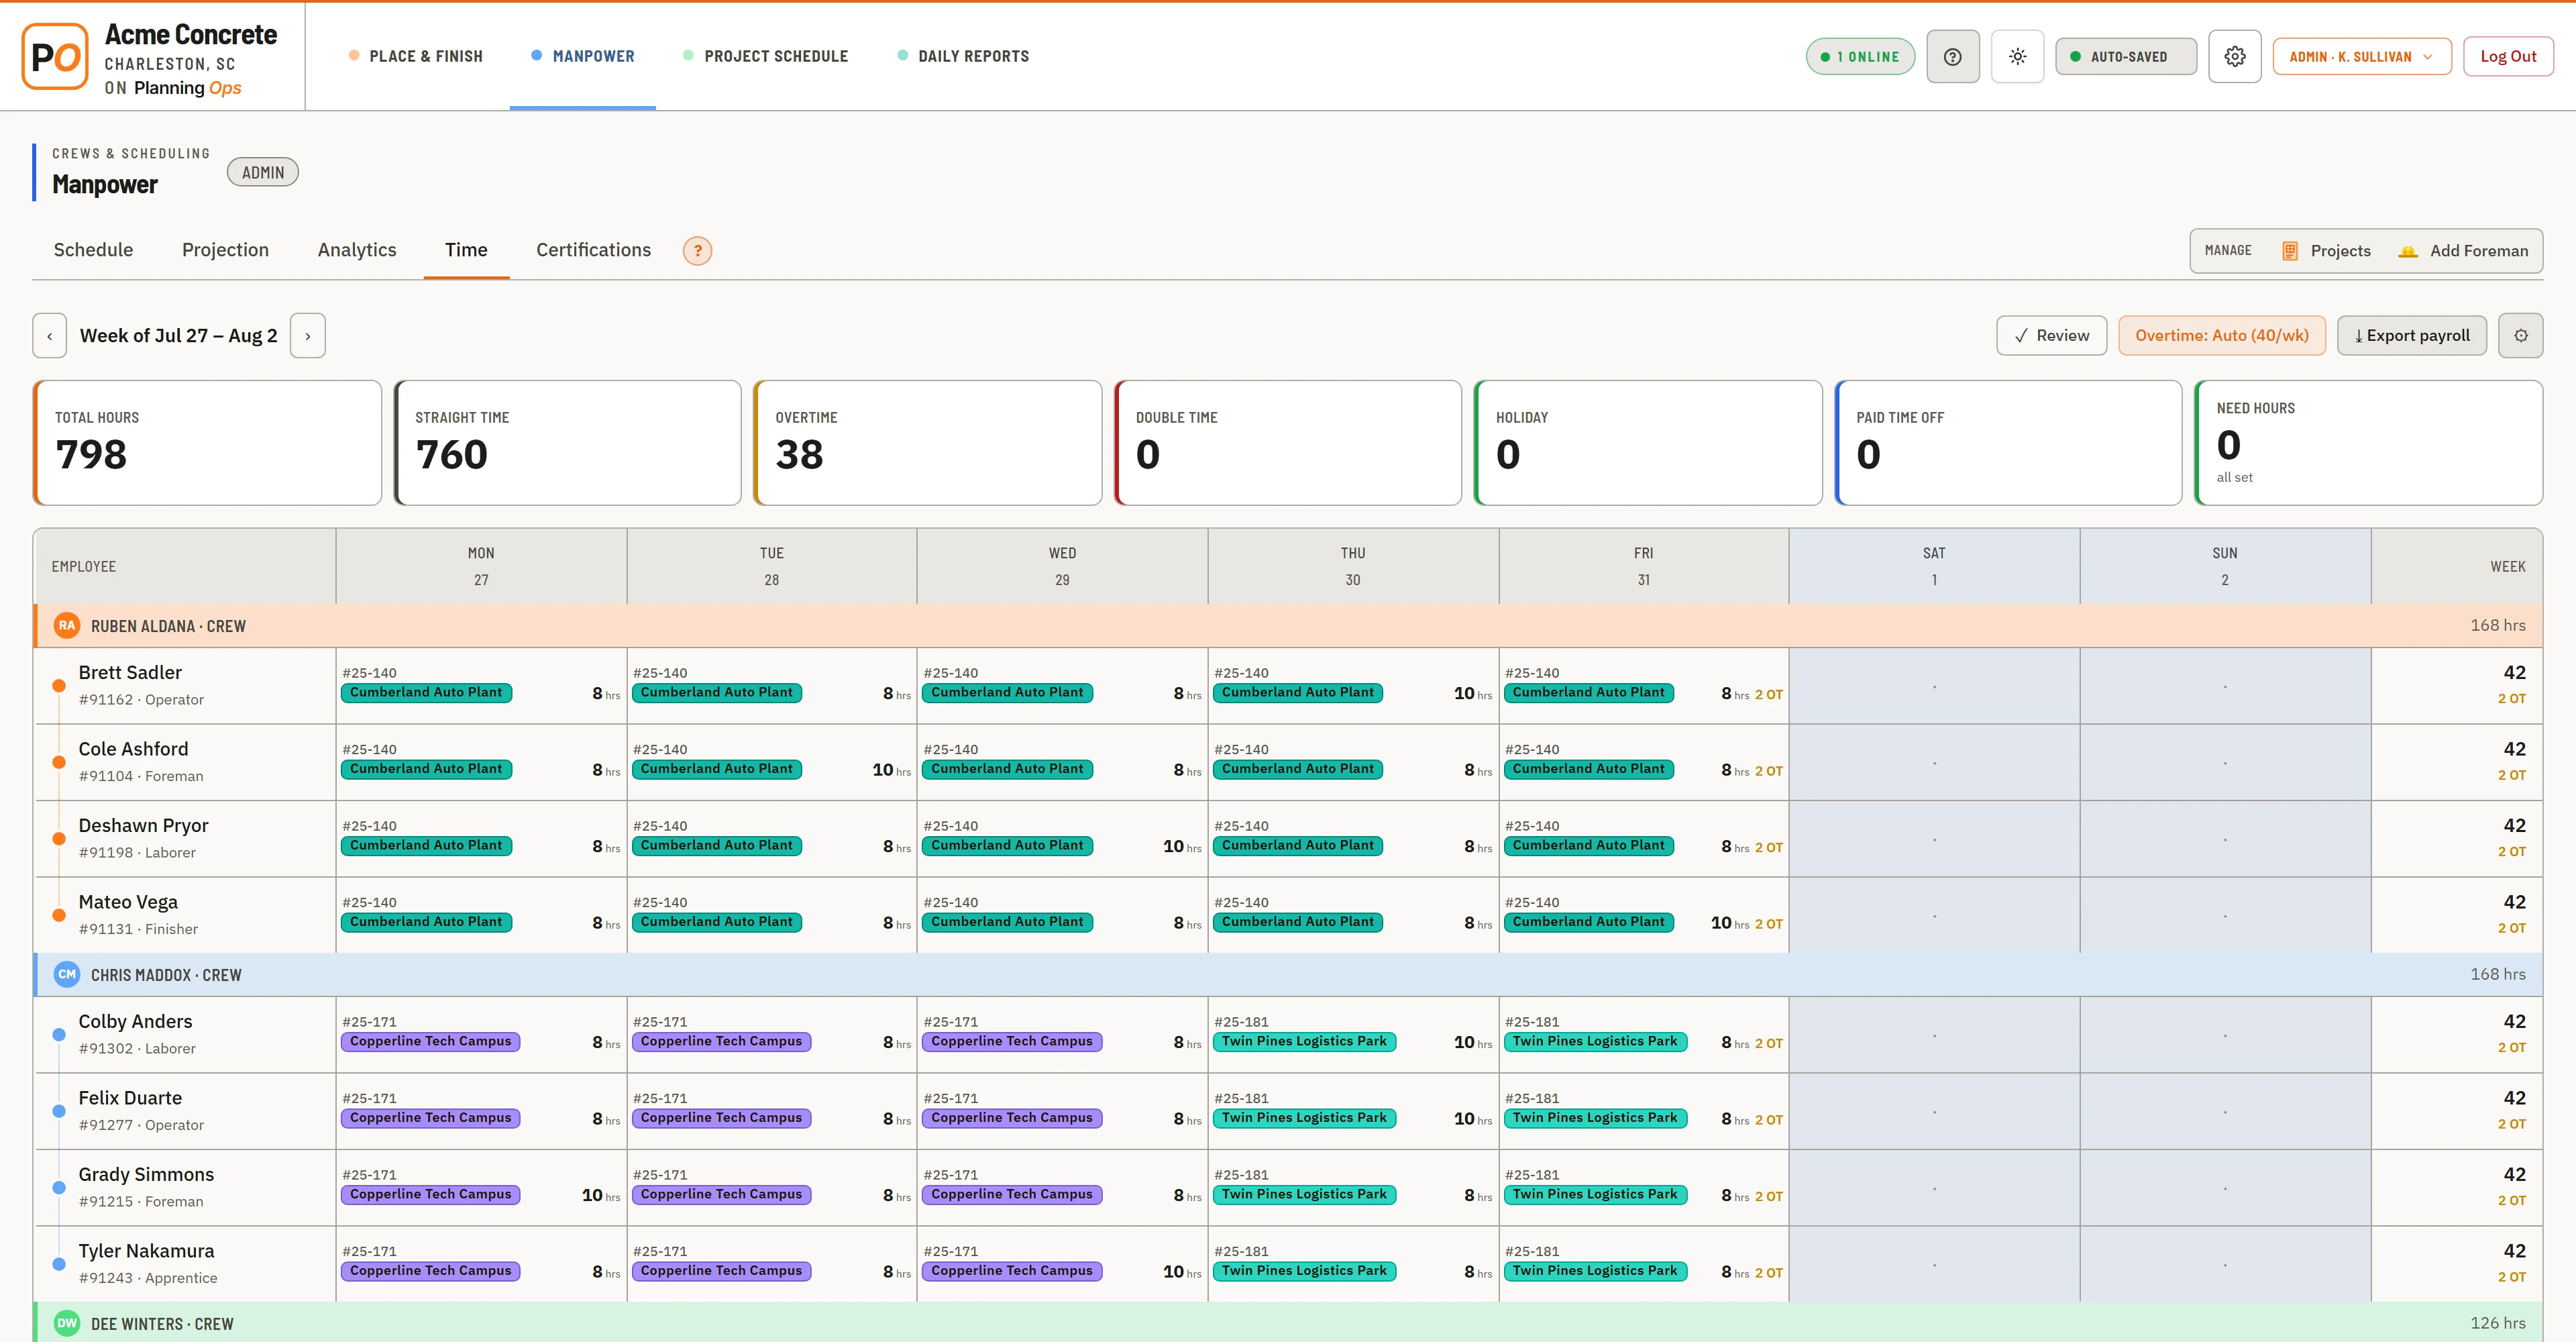The height and width of the screenshot is (1342, 2576).
Task: Click the Week of Jul 27 – Aug 2 label
Action: coord(179,336)
